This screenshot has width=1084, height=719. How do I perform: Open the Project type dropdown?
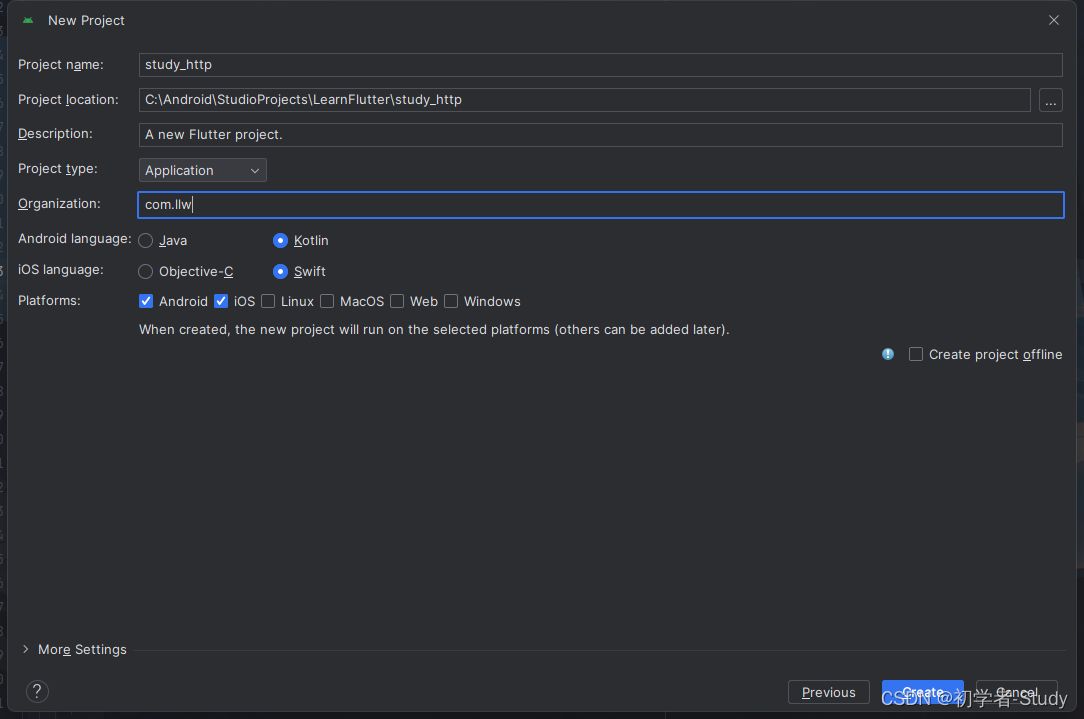(203, 171)
